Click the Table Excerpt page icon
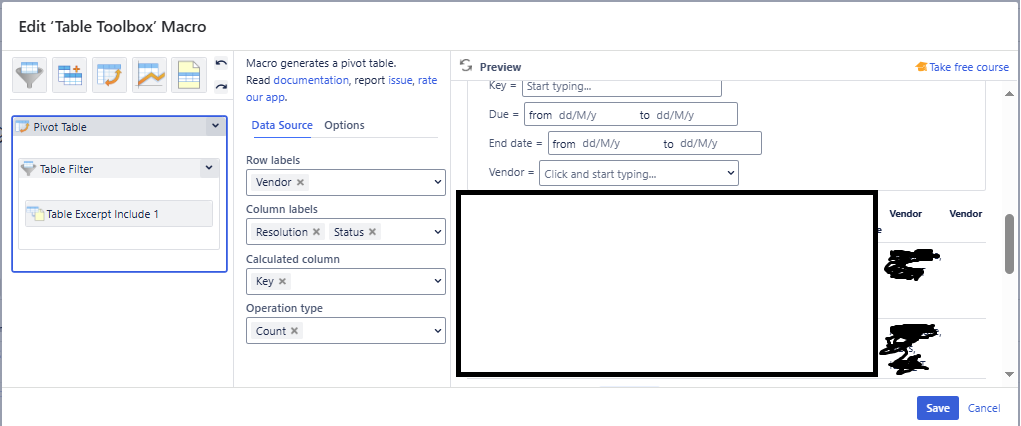The height and width of the screenshot is (426, 1021). (x=189, y=75)
